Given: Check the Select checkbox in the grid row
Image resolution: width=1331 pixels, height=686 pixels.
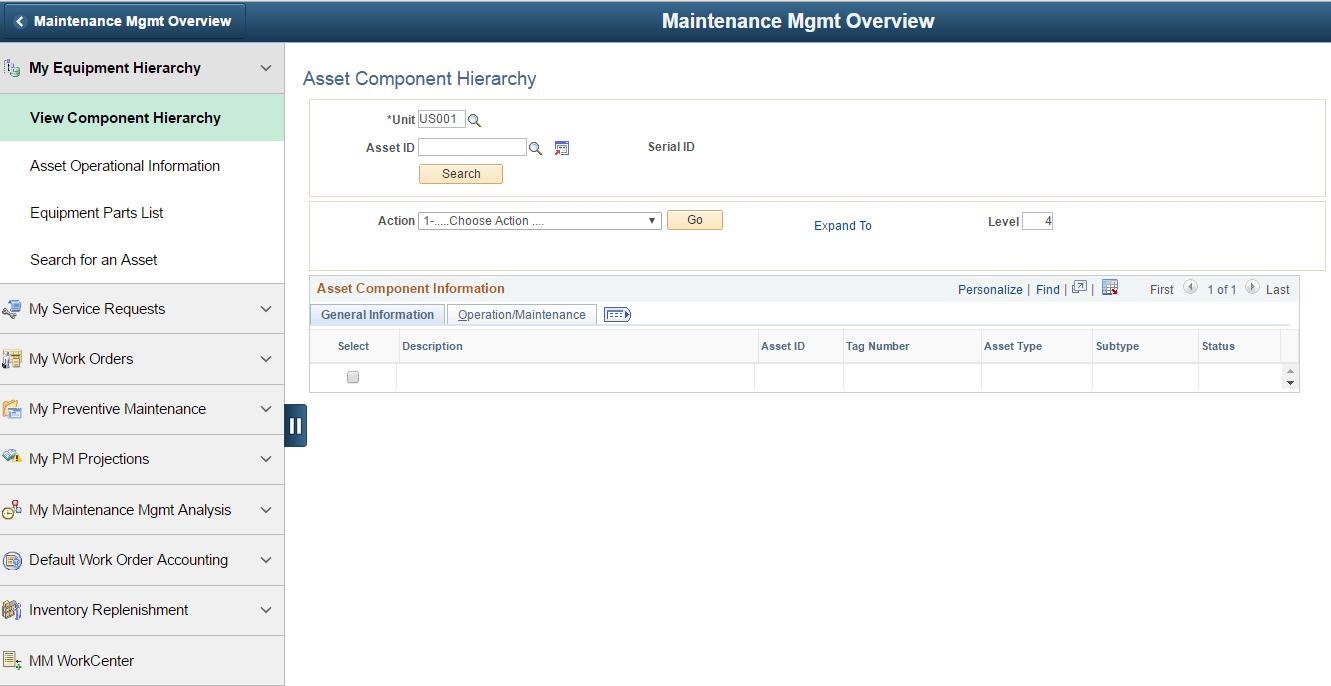Looking at the screenshot, I should click(x=353, y=377).
